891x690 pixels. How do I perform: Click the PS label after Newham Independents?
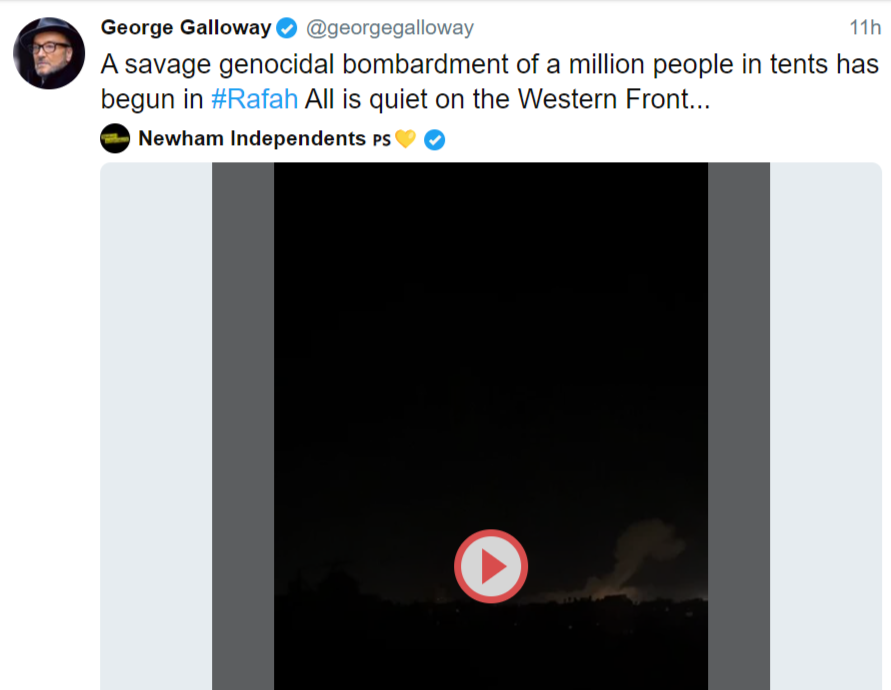click(x=381, y=139)
